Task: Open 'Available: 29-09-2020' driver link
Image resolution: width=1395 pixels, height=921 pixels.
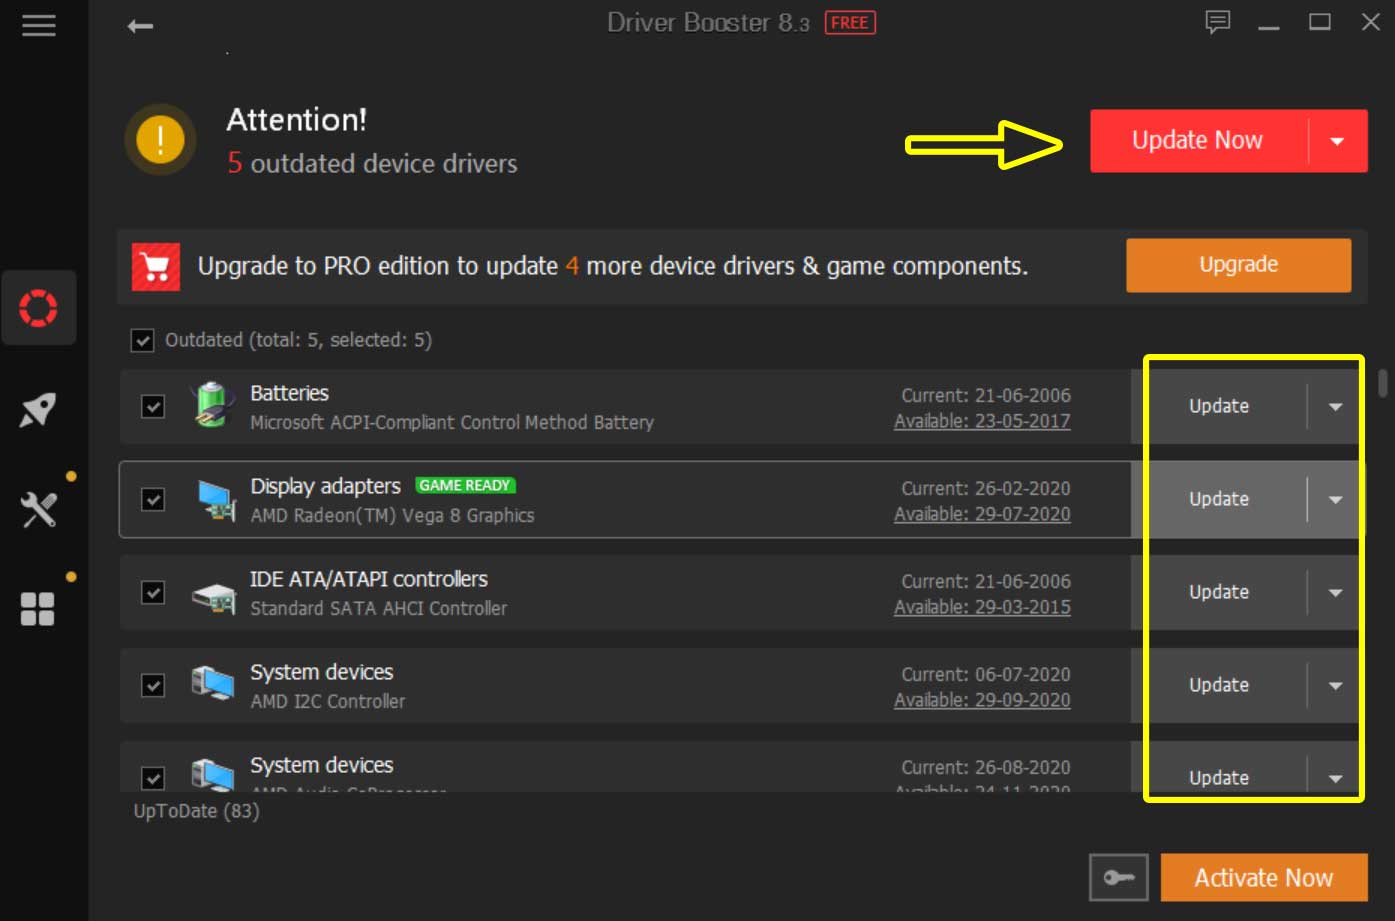Action: pos(982,700)
